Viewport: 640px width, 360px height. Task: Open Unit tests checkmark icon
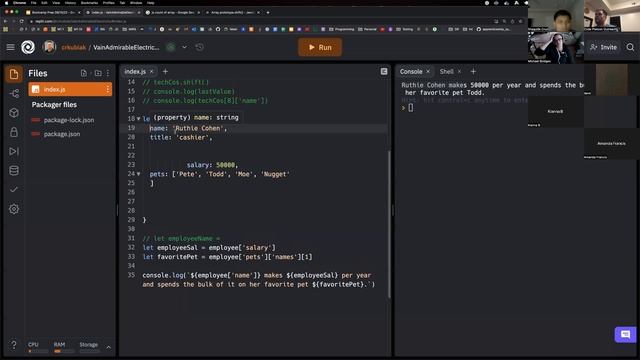coord(14,189)
